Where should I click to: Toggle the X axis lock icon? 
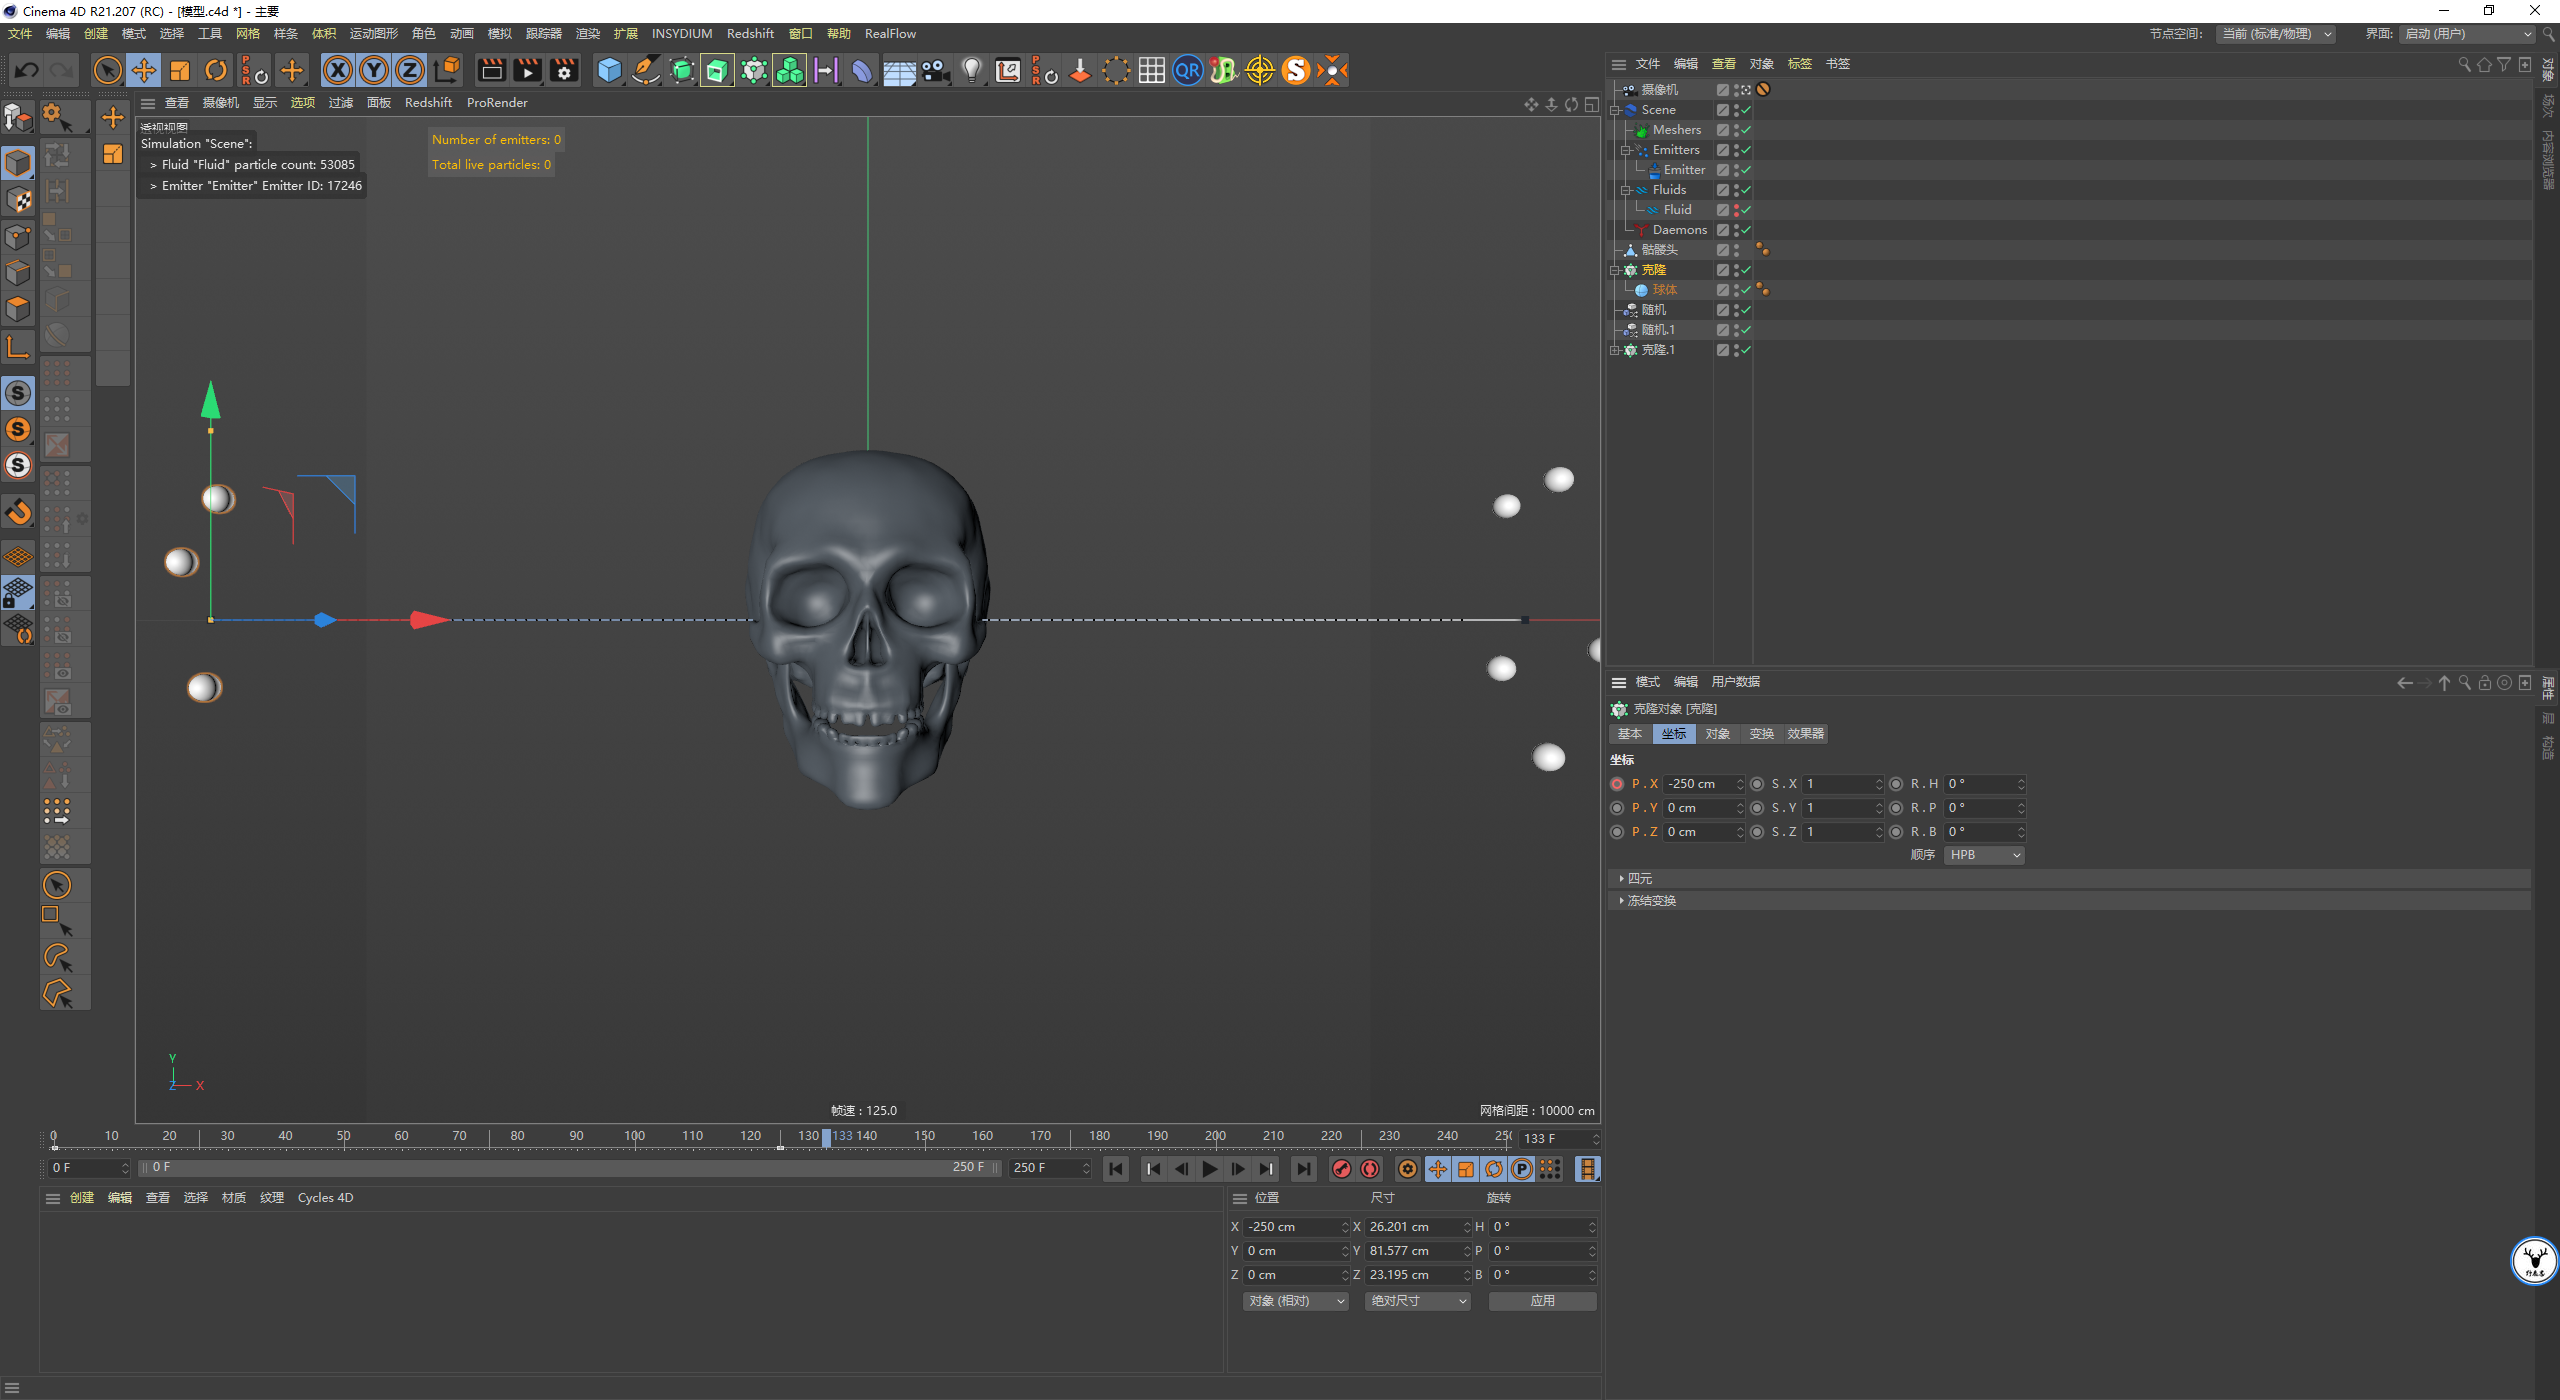(x=338, y=70)
